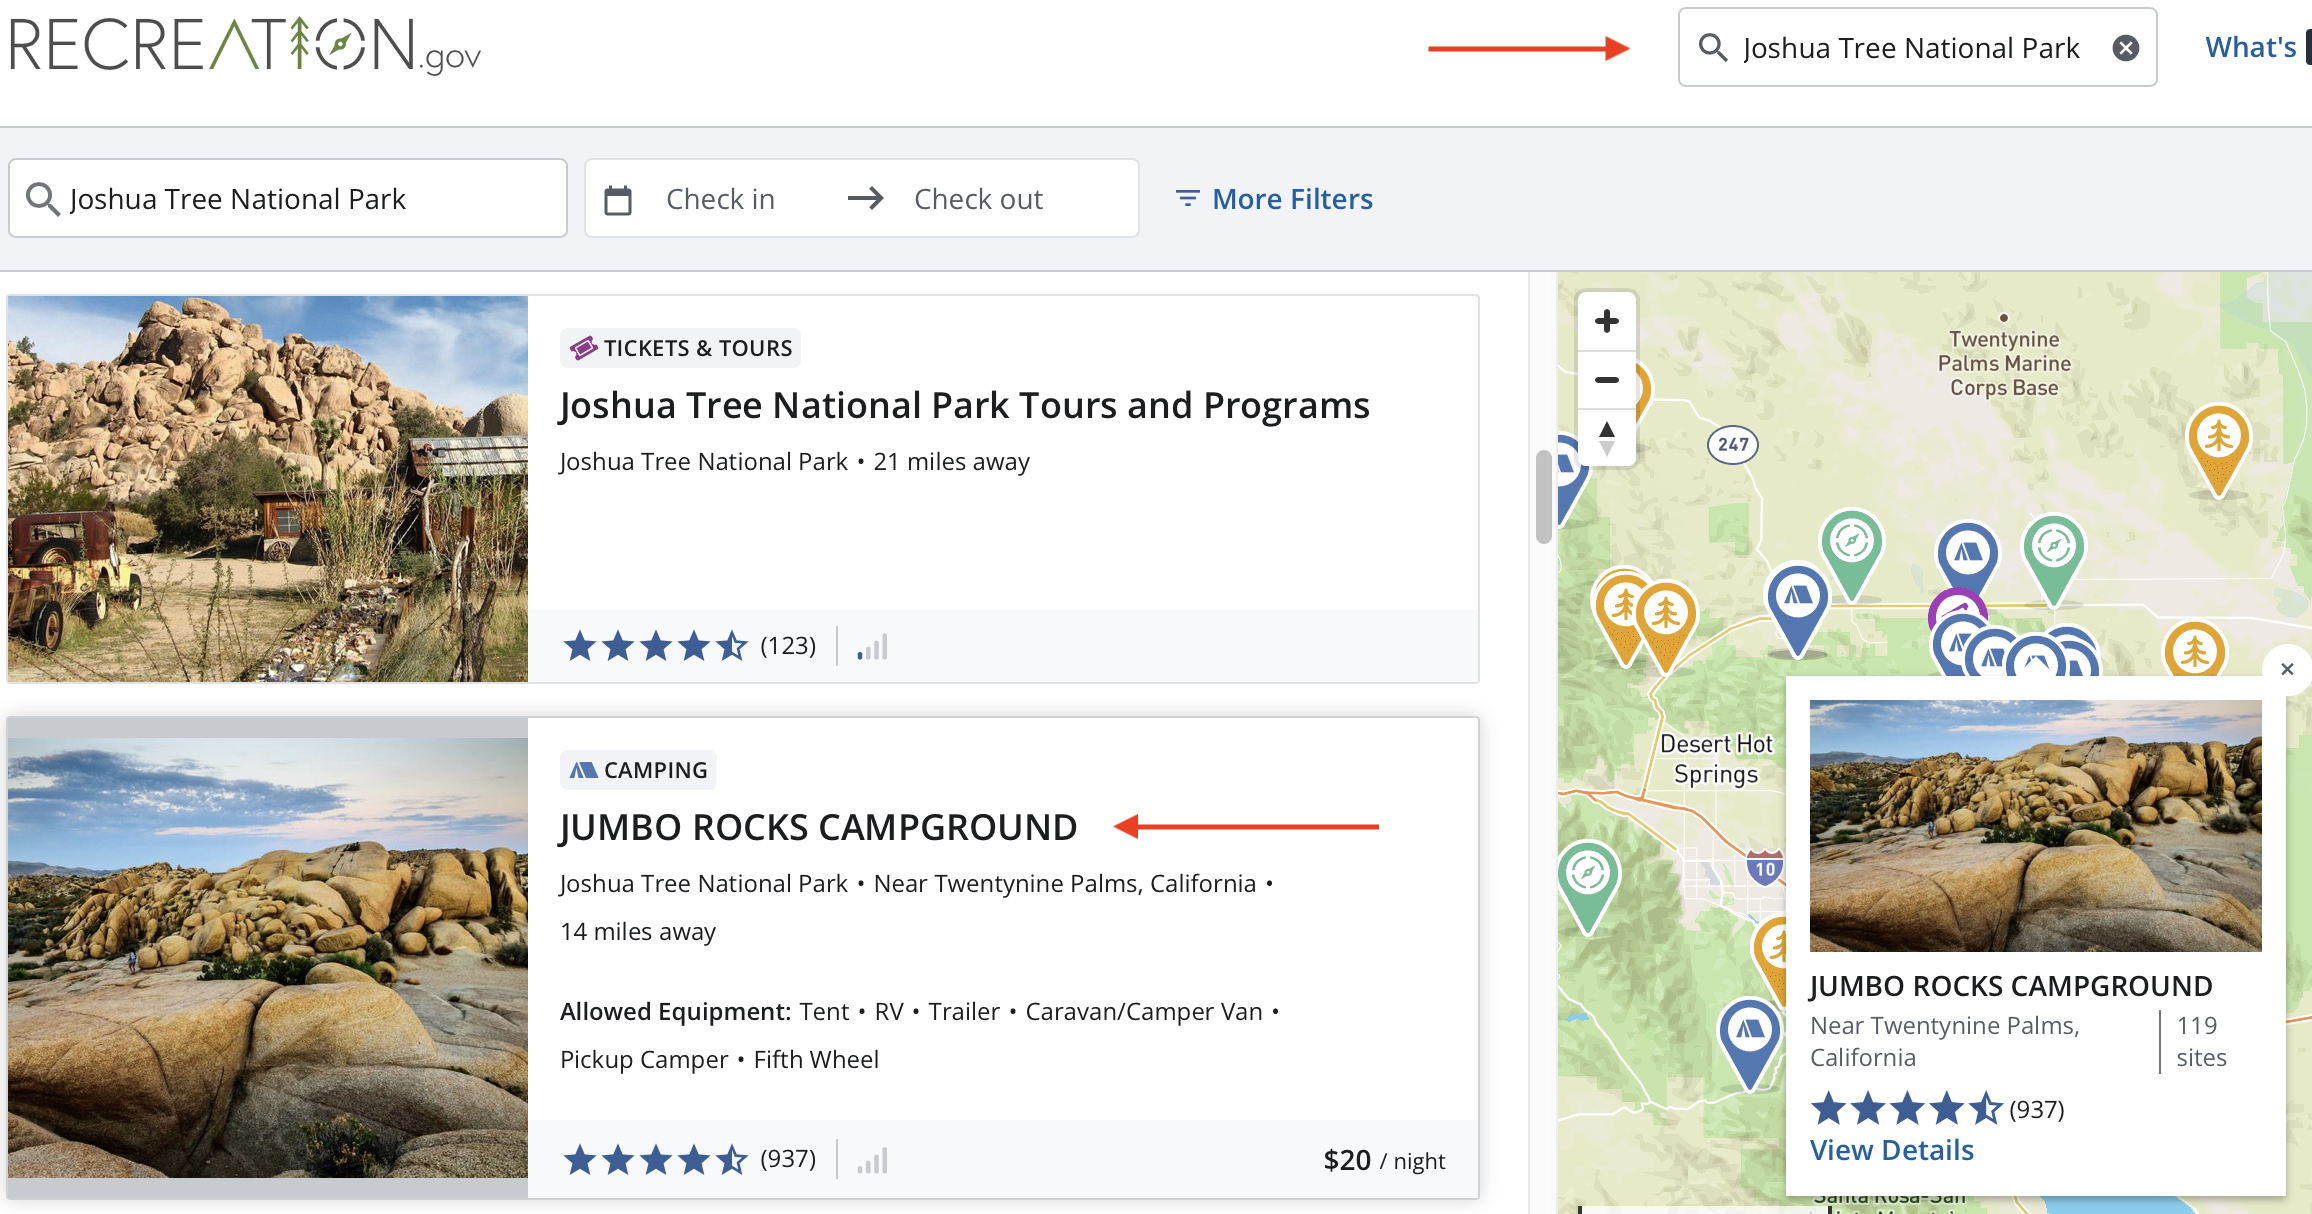Screen dimensions: 2312x1214
Task: Click the orange tree pin near Marine Corps Base
Action: [x=2218, y=440]
